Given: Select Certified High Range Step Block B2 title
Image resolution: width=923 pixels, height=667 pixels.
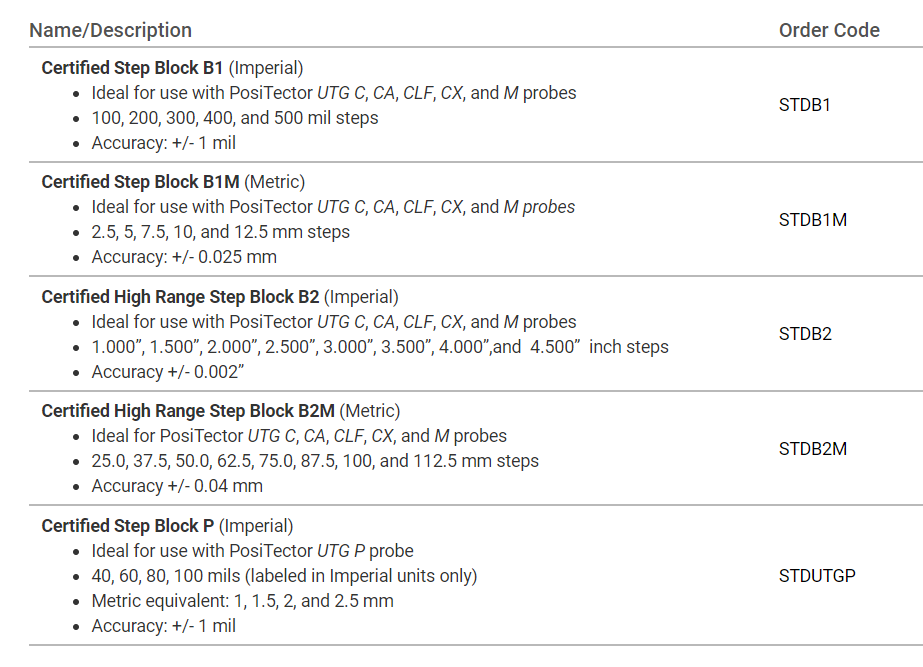Looking at the screenshot, I should coord(180,297).
